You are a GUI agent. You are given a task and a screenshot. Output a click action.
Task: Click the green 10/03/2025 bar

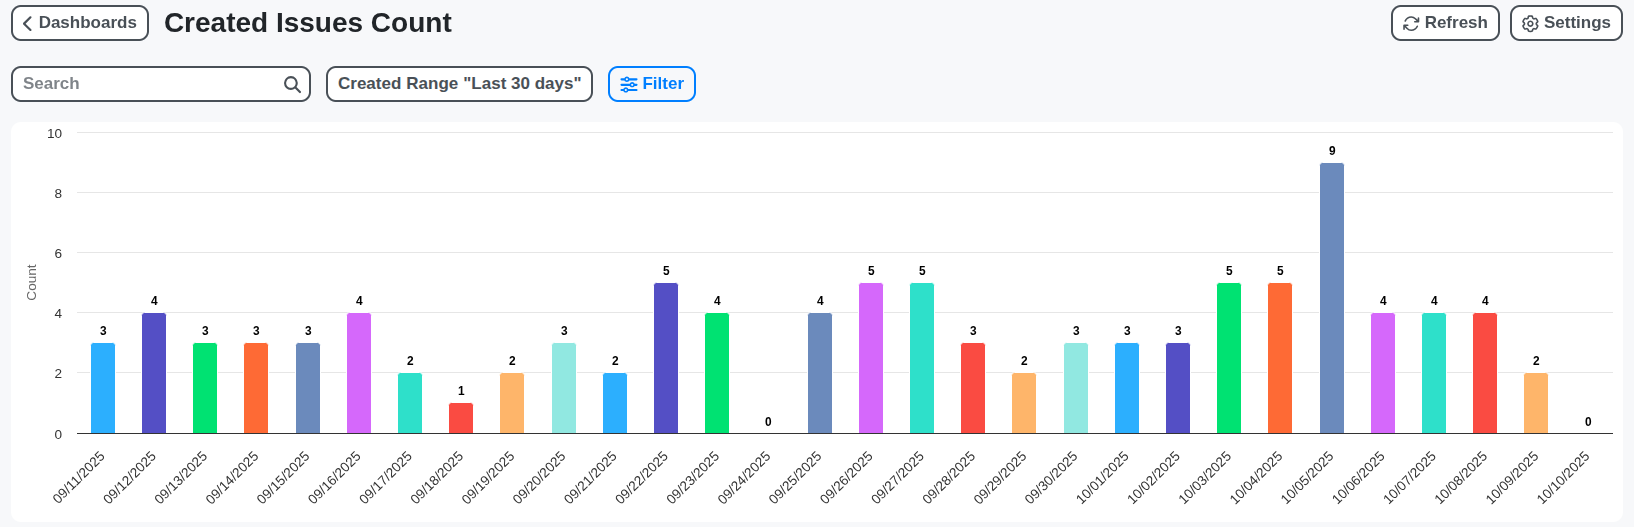pyautogui.click(x=1229, y=358)
